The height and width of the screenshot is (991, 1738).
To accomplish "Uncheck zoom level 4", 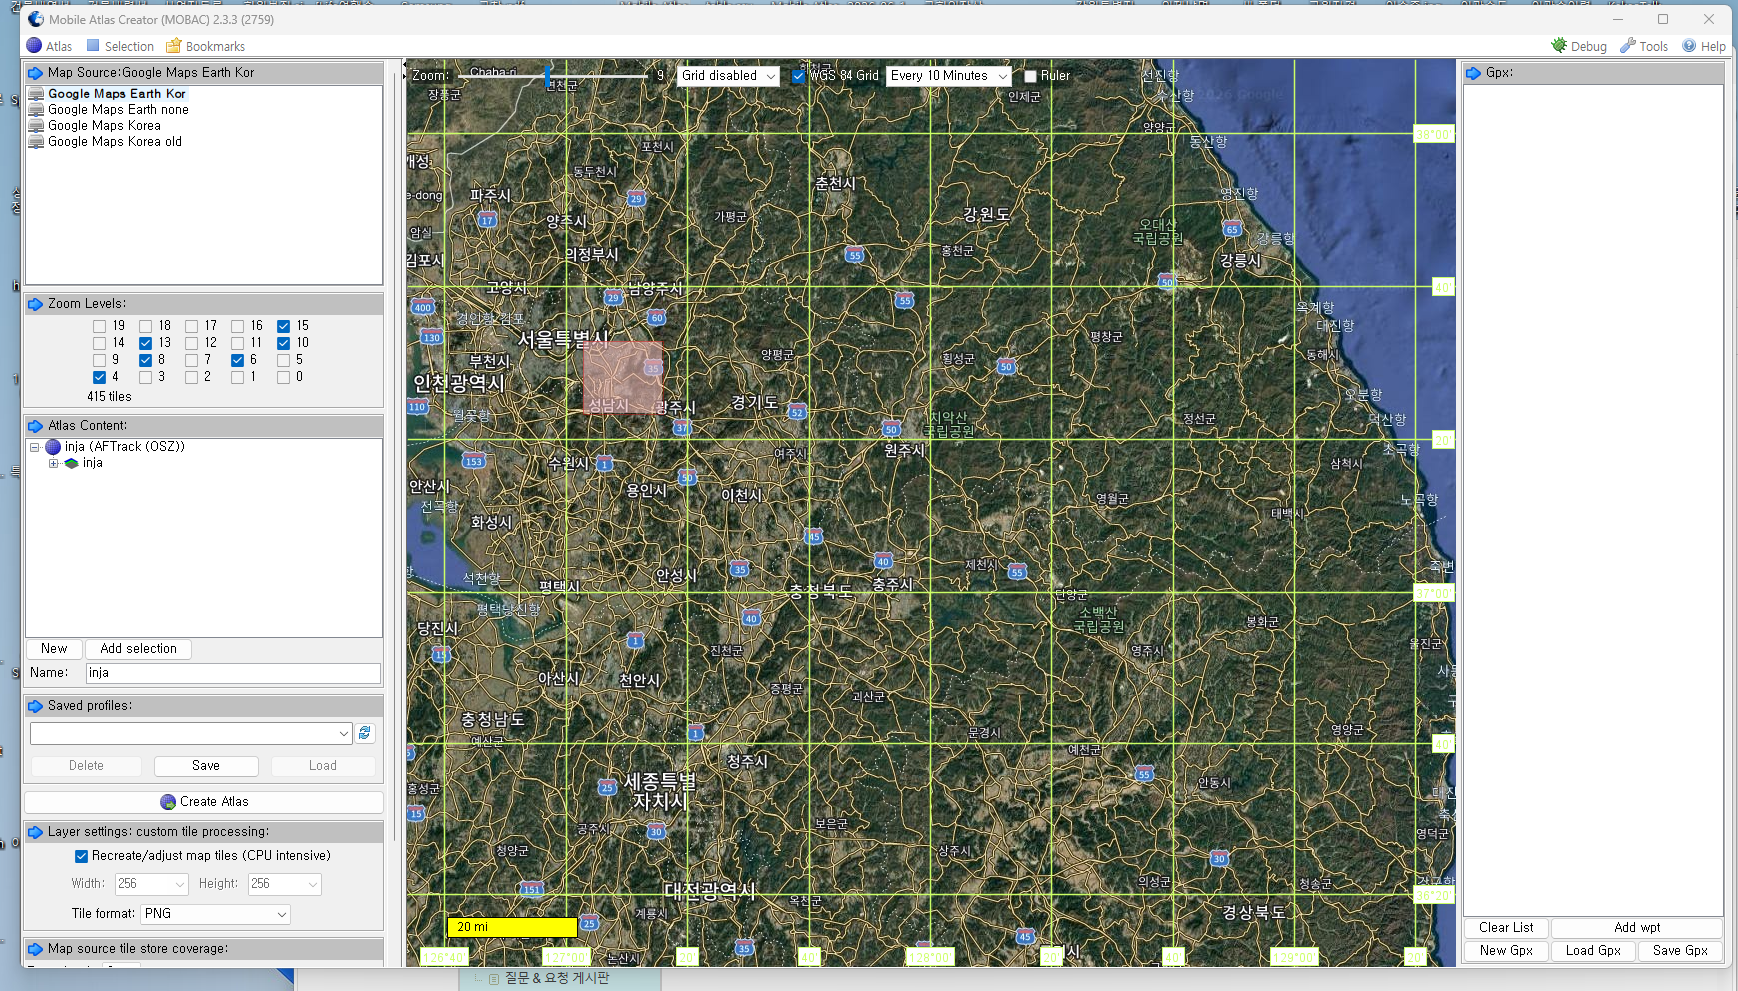I will pos(99,377).
